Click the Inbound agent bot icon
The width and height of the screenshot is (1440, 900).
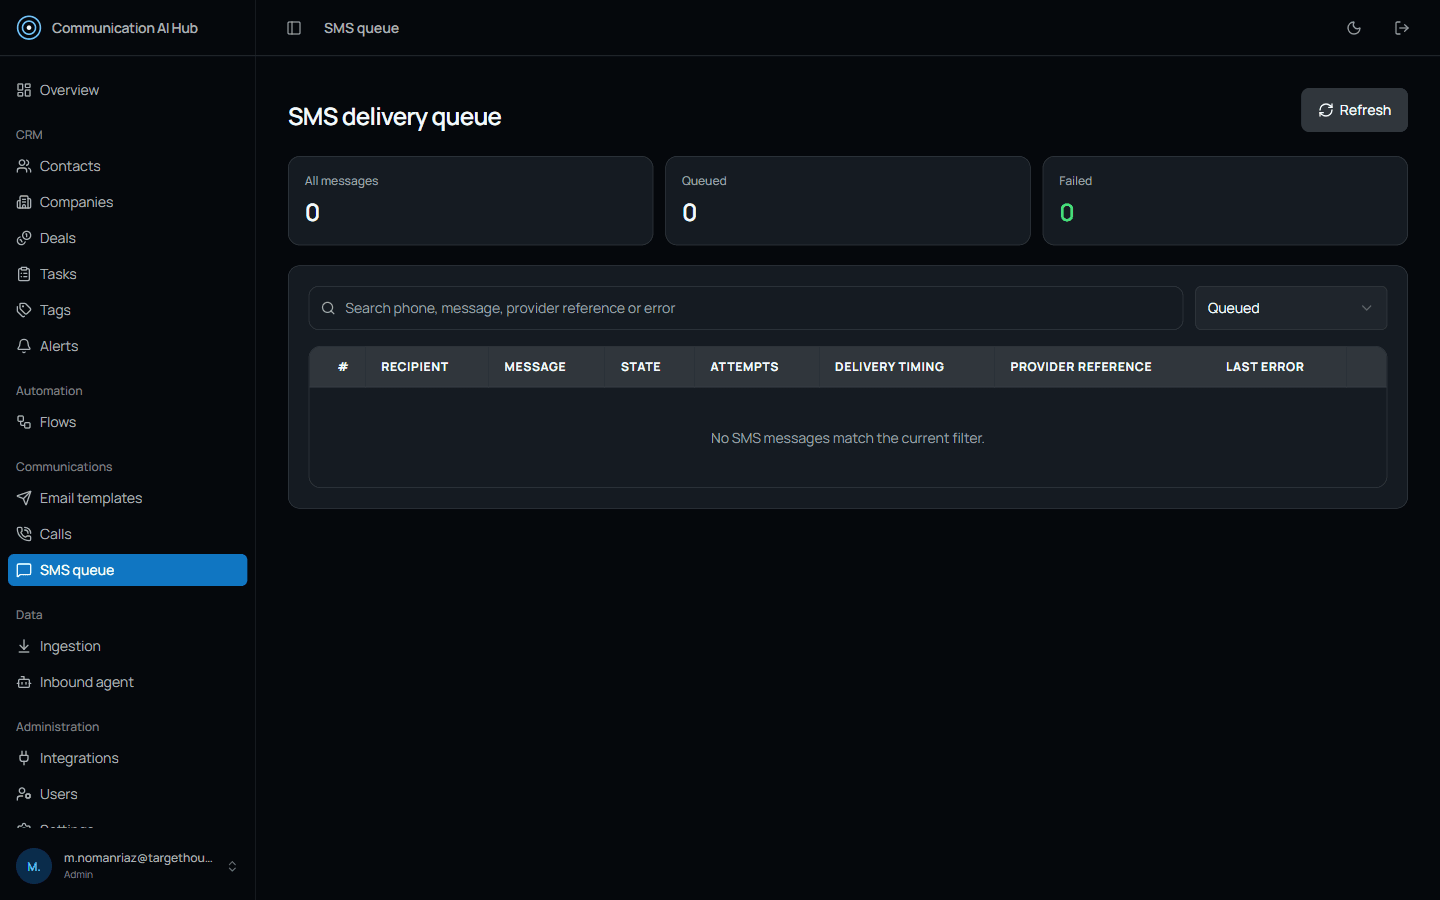[x=24, y=682]
